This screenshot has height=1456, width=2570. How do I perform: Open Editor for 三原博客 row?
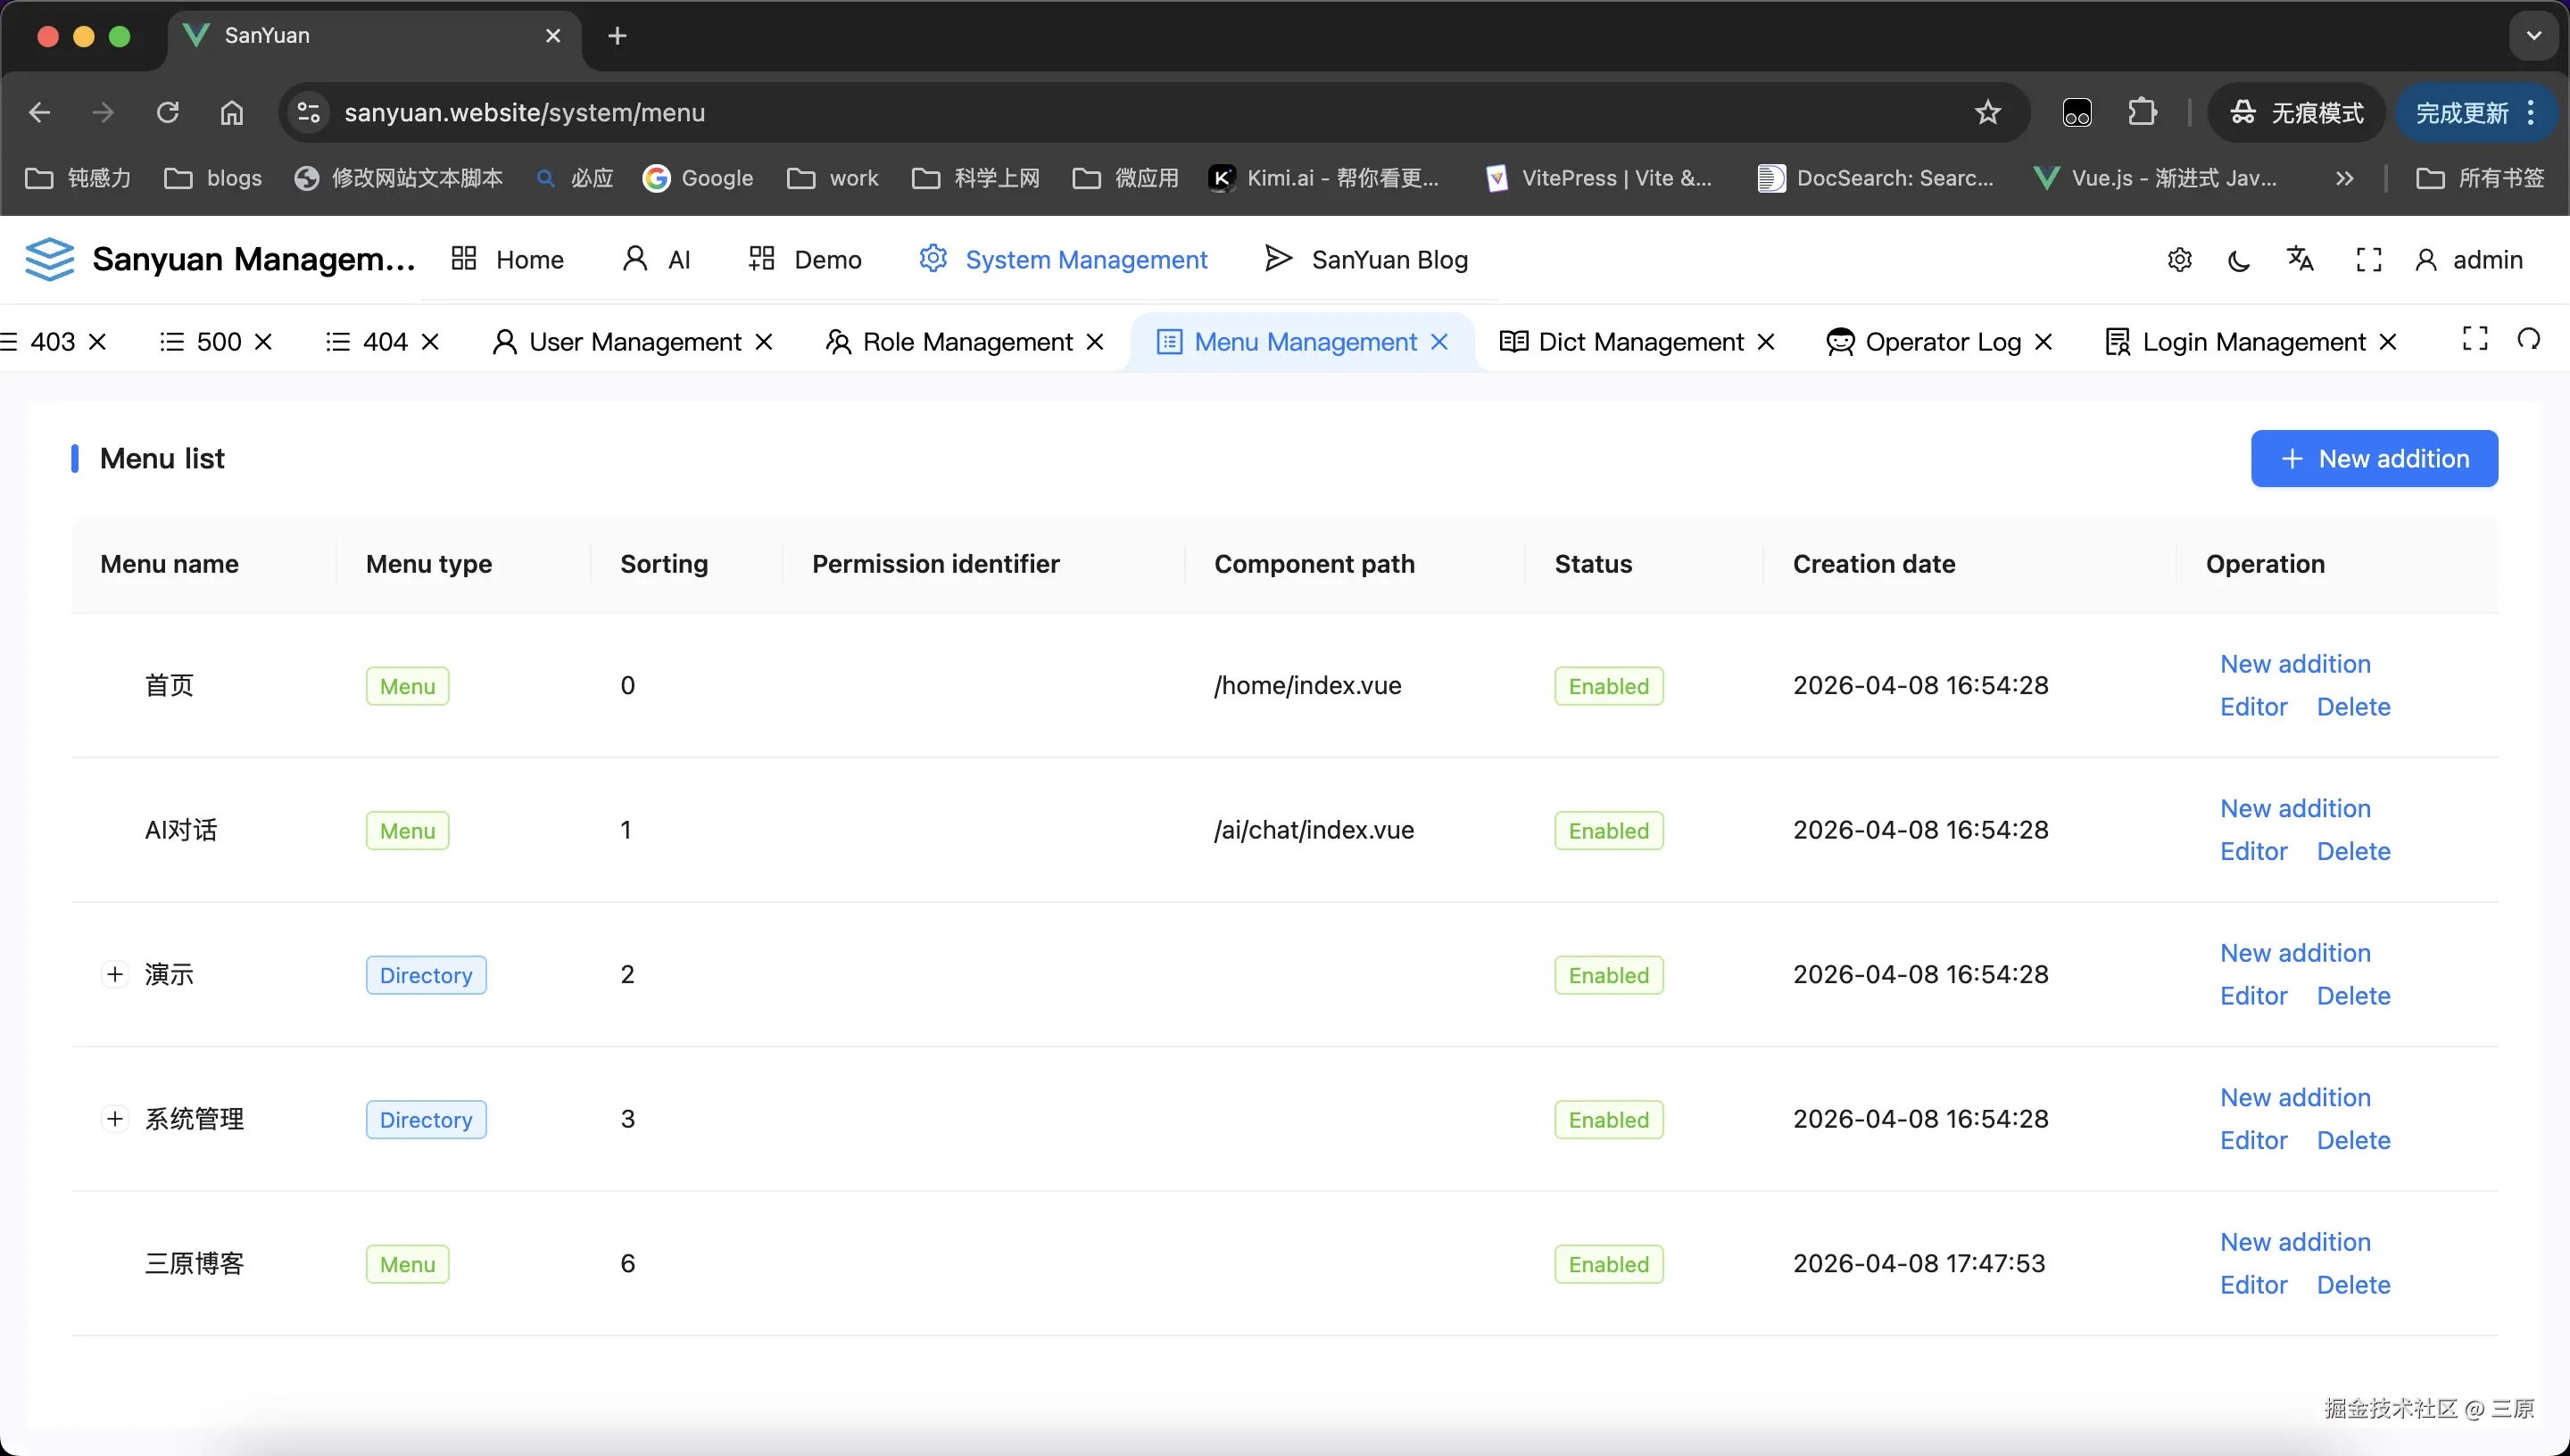(x=2253, y=1285)
